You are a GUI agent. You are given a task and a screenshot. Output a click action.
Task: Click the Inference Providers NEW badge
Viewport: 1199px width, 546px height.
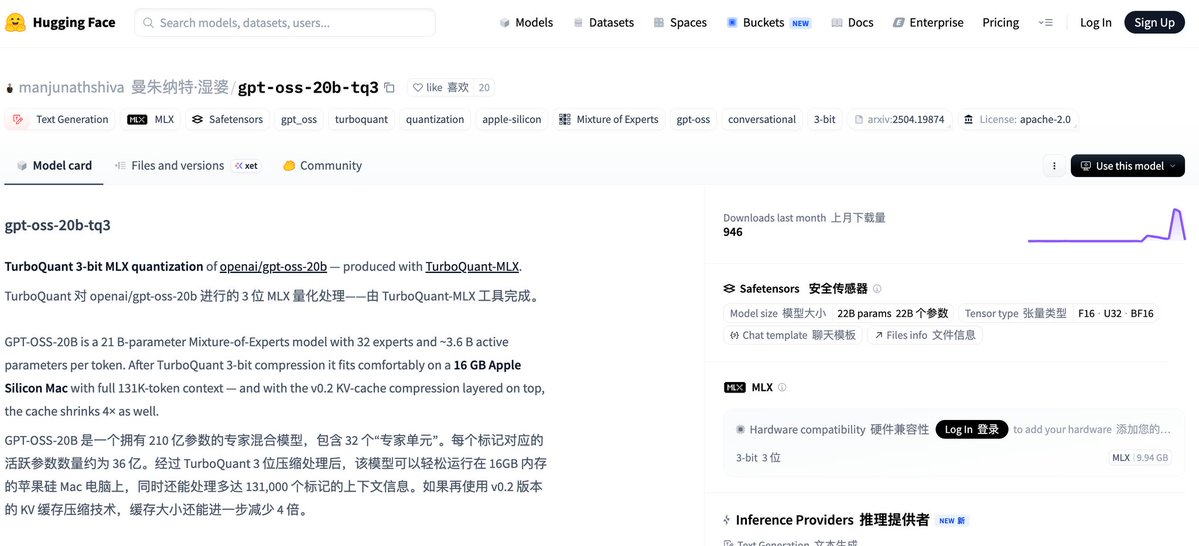click(952, 521)
